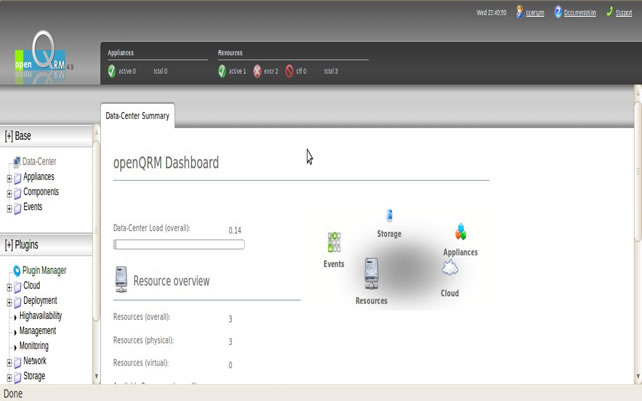Expand the Cloud plugin node
The height and width of the screenshot is (401, 642).
pos(9,288)
